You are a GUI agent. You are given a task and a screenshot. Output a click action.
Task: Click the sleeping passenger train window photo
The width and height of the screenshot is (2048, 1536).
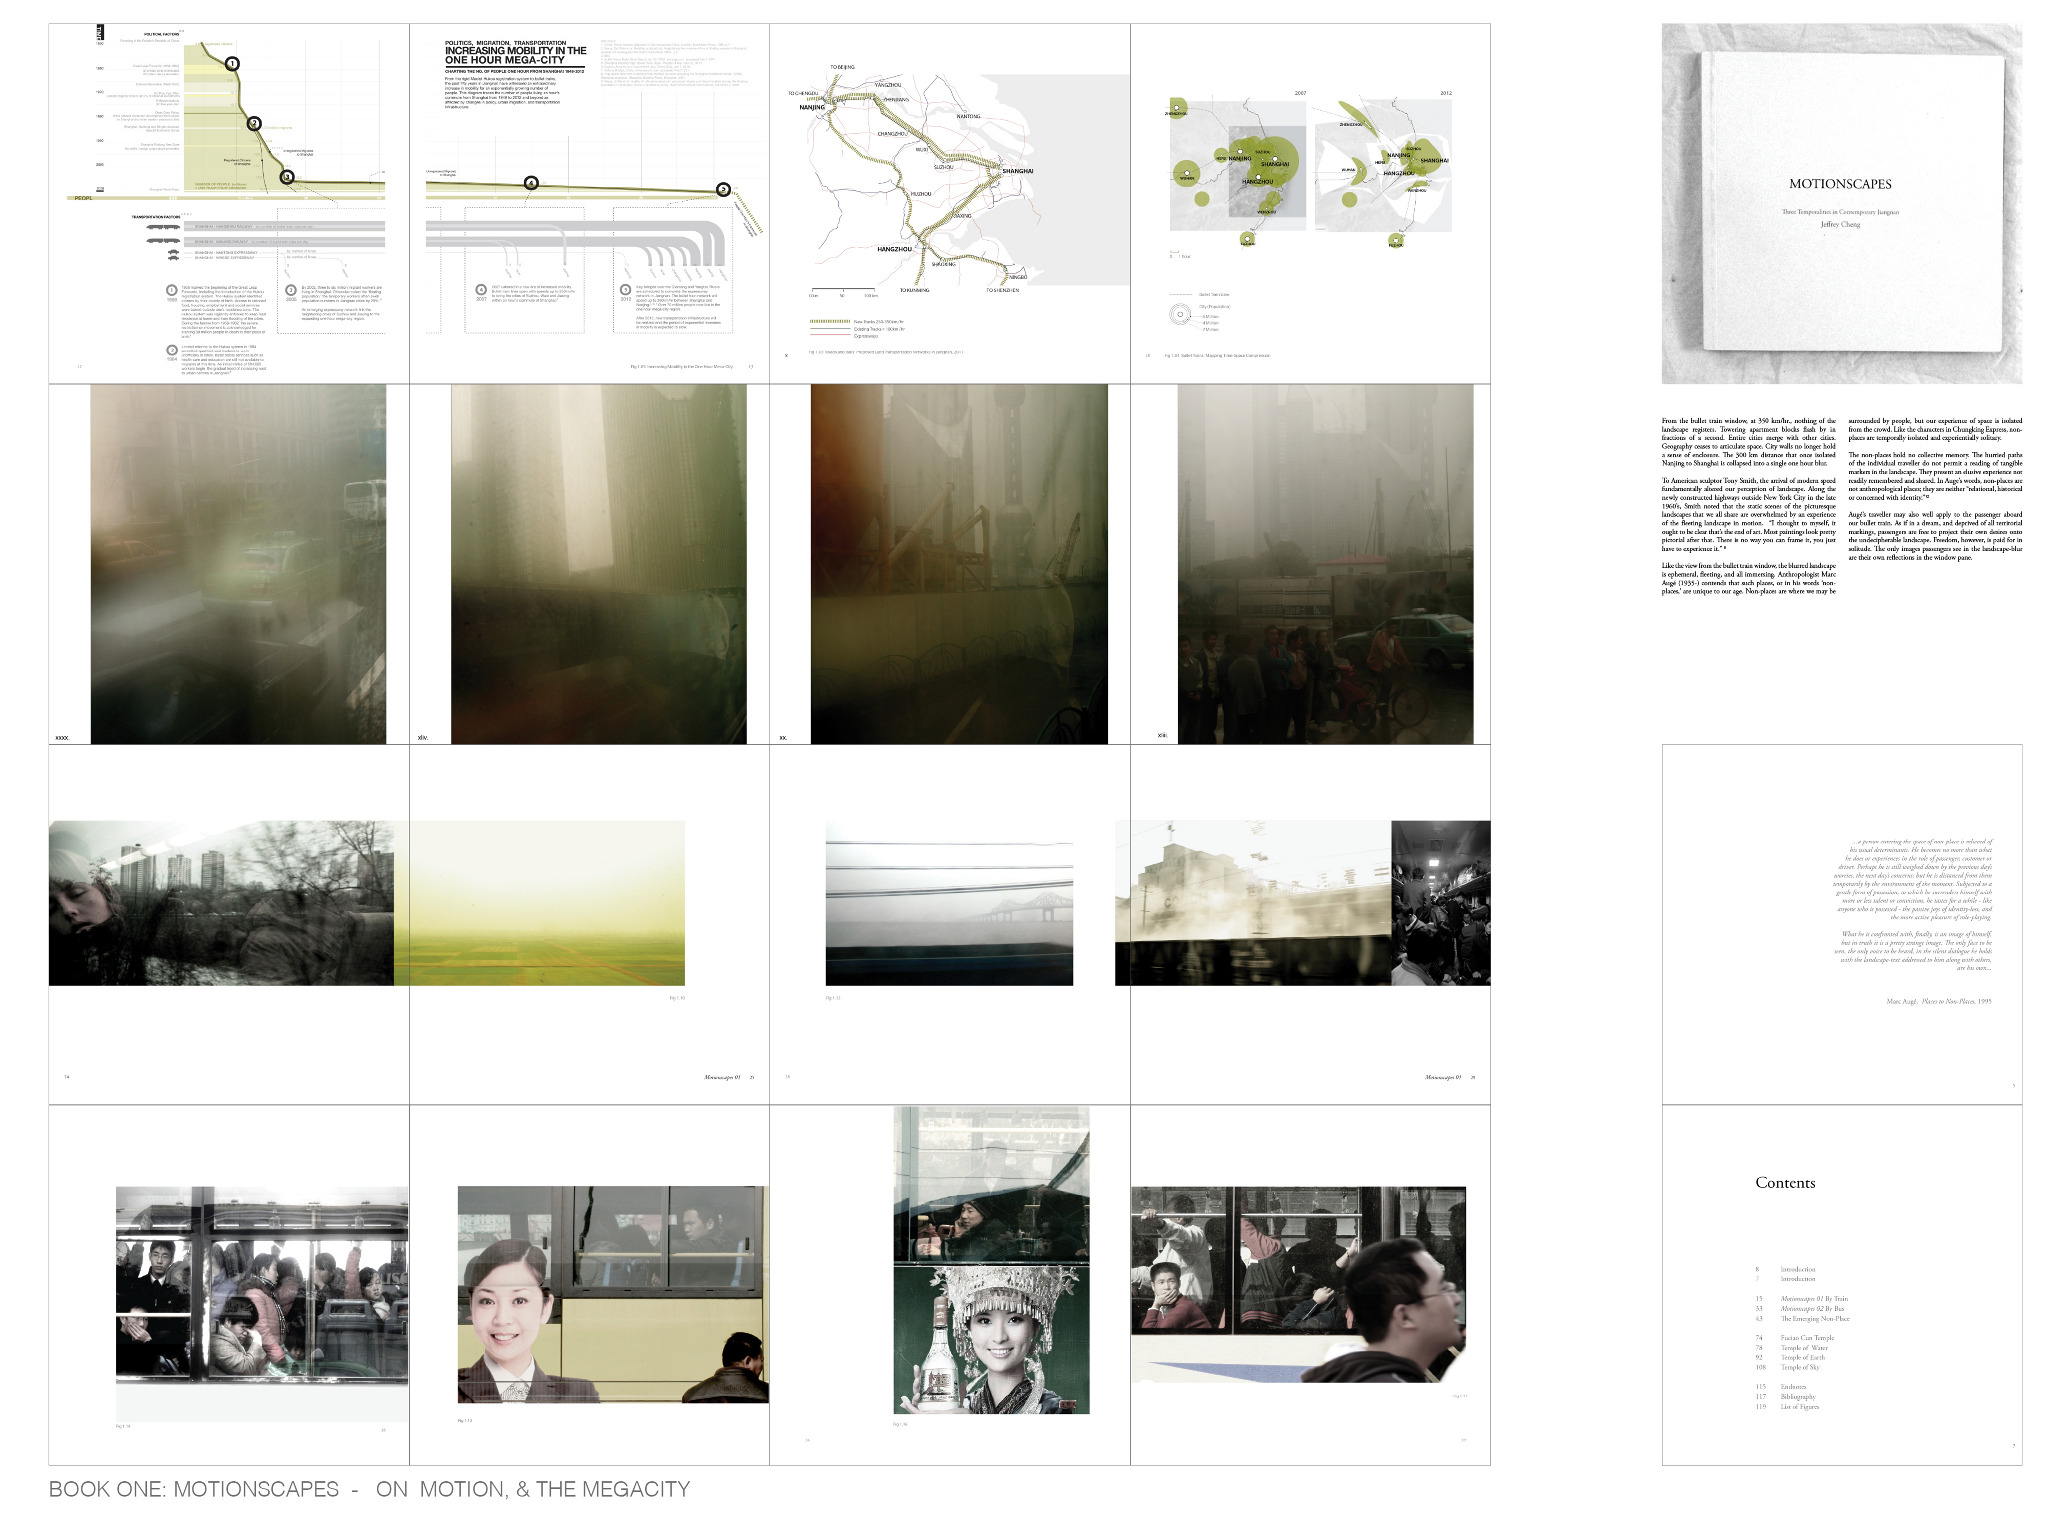click(221, 903)
